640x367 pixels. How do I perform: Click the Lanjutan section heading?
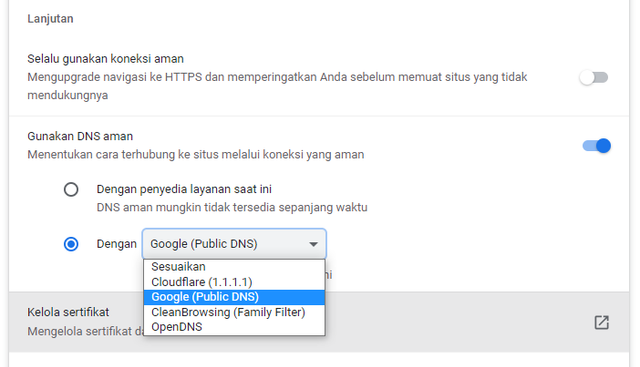50,19
